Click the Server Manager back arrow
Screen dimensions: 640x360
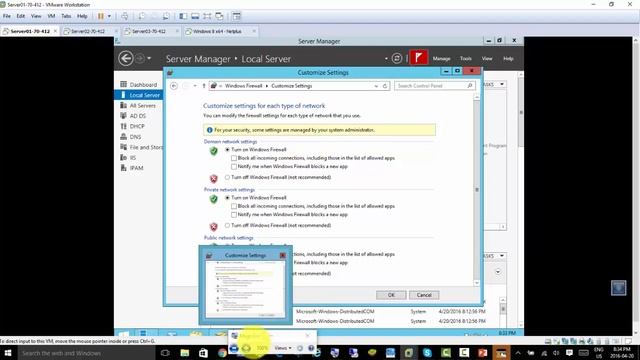126,58
